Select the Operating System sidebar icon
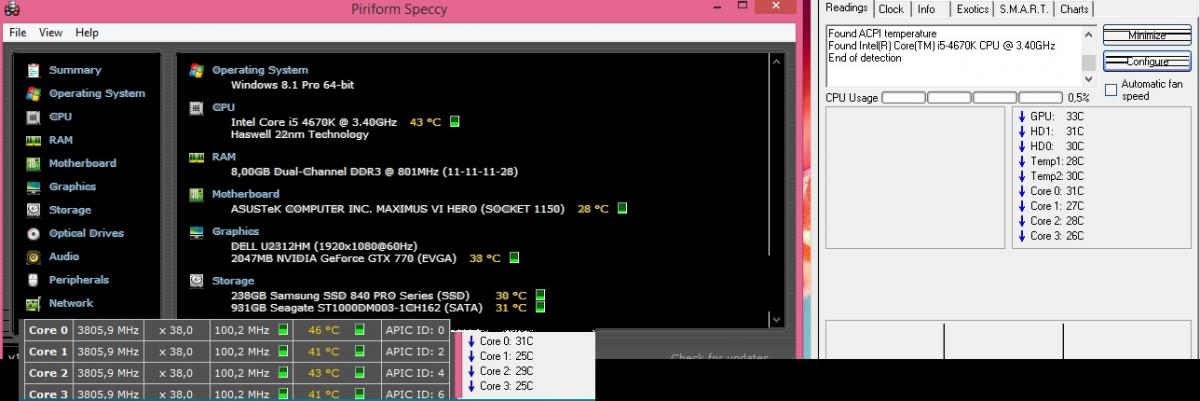1200x401 pixels. tap(33, 93)
